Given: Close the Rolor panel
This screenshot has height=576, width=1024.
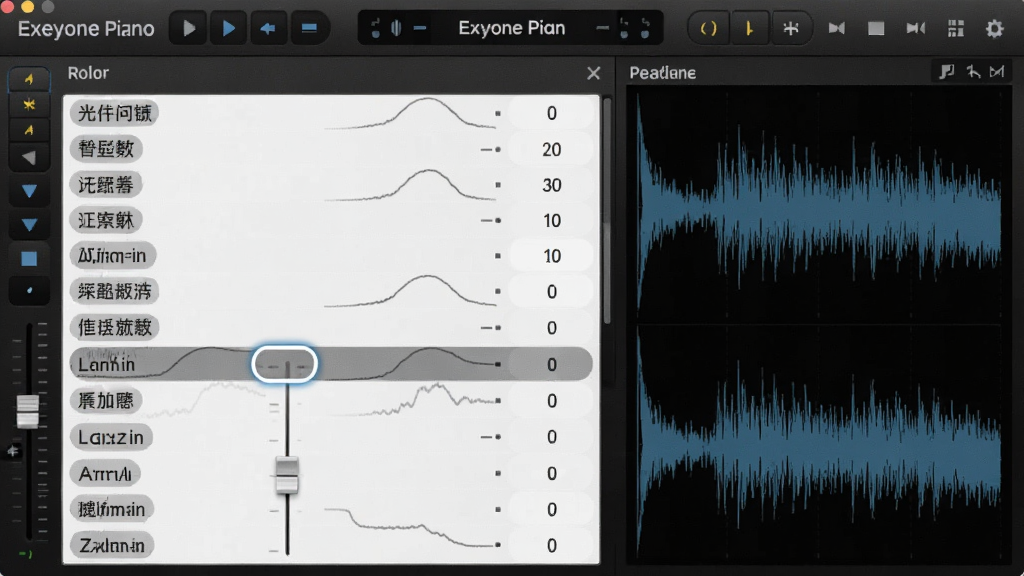Looking at the screenshot, I should pyautogui.click(x=593, y=73).
